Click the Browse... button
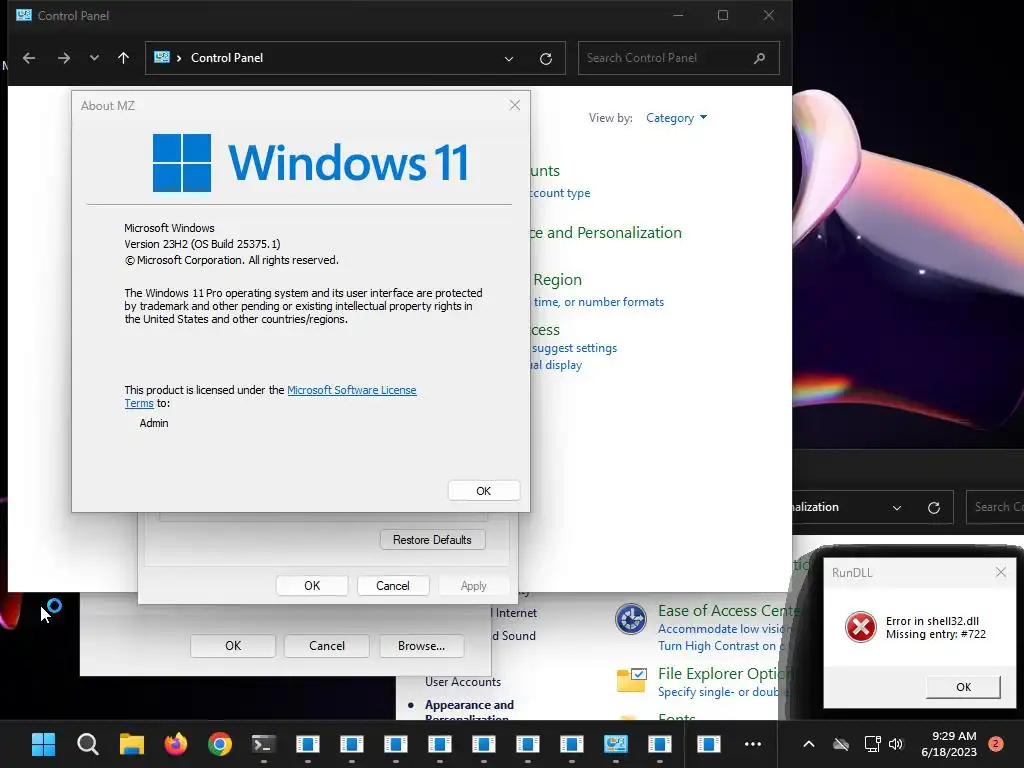 (x=421, y=646)
